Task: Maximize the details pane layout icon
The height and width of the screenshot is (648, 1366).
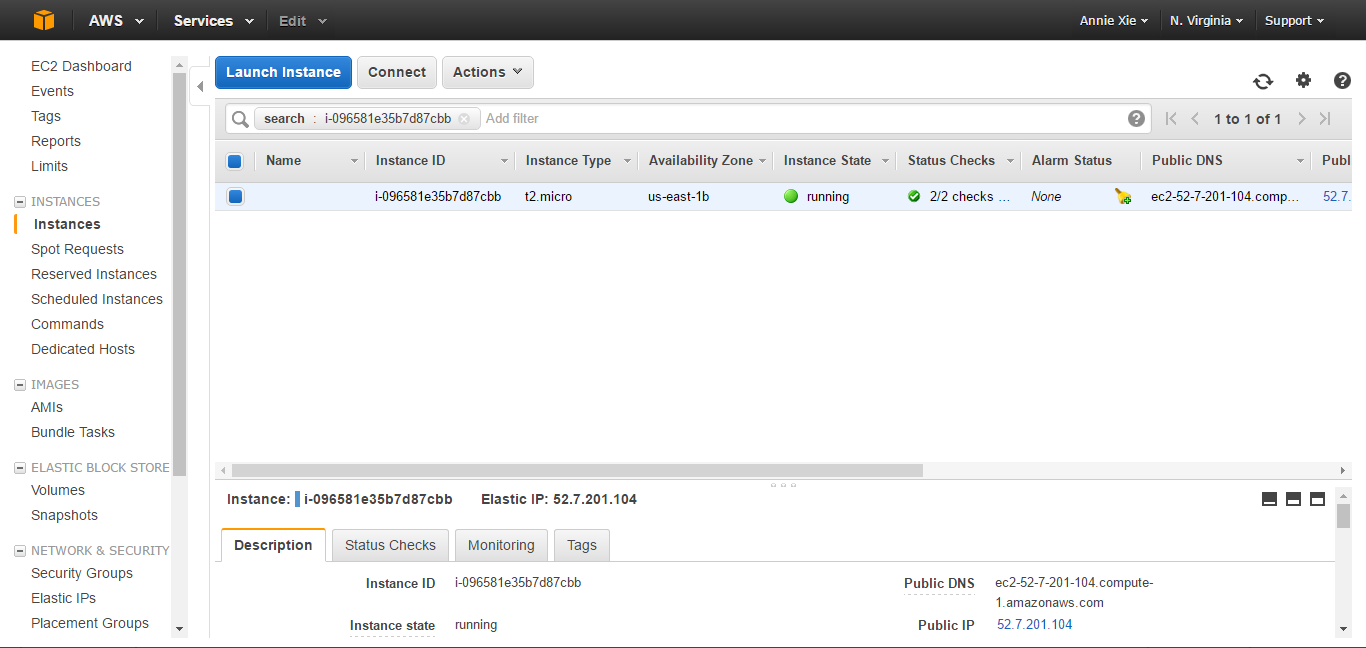Action: [1317, 499]
